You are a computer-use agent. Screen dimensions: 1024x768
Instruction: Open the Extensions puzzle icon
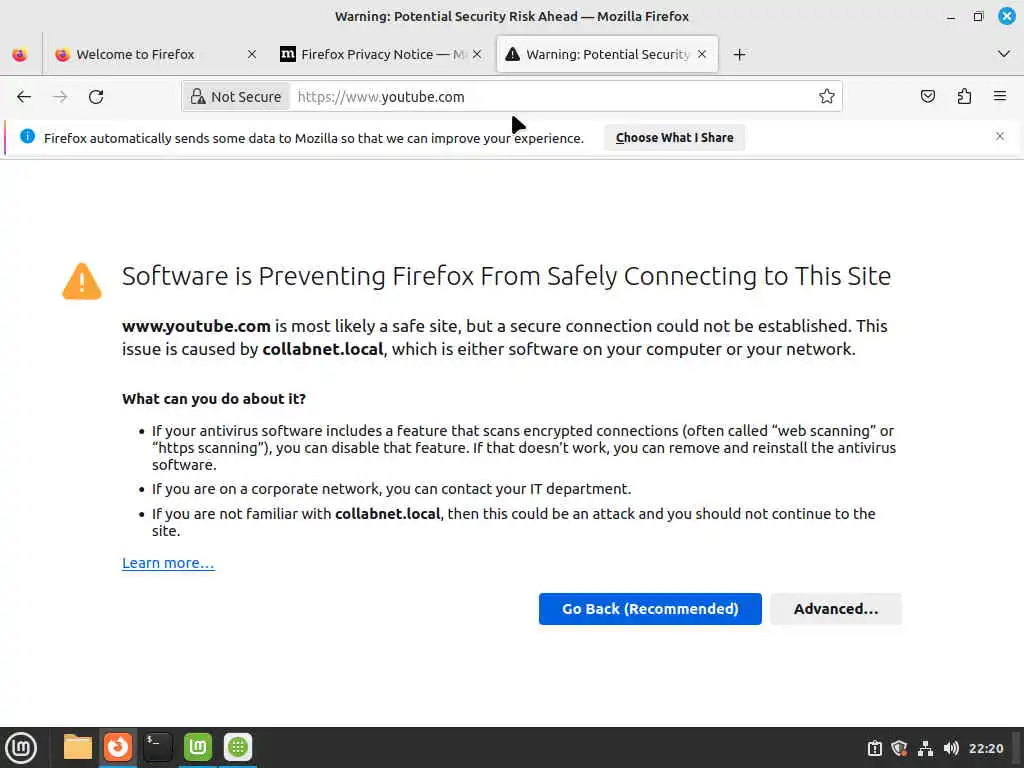click(x=964, y=97)
